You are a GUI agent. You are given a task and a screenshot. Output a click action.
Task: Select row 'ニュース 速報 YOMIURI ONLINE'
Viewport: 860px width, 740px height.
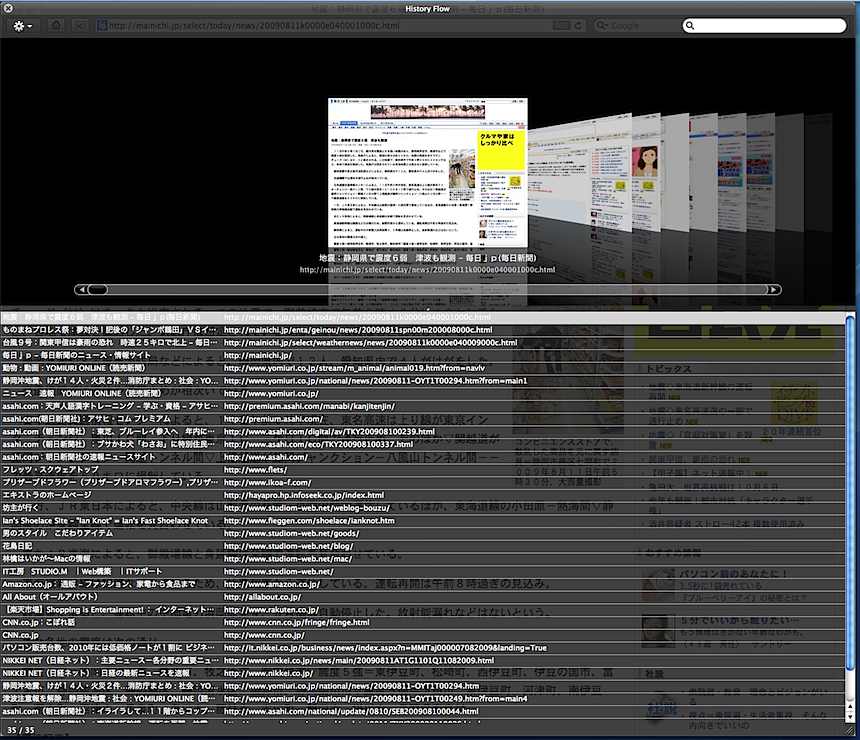(x=422, y=393)
